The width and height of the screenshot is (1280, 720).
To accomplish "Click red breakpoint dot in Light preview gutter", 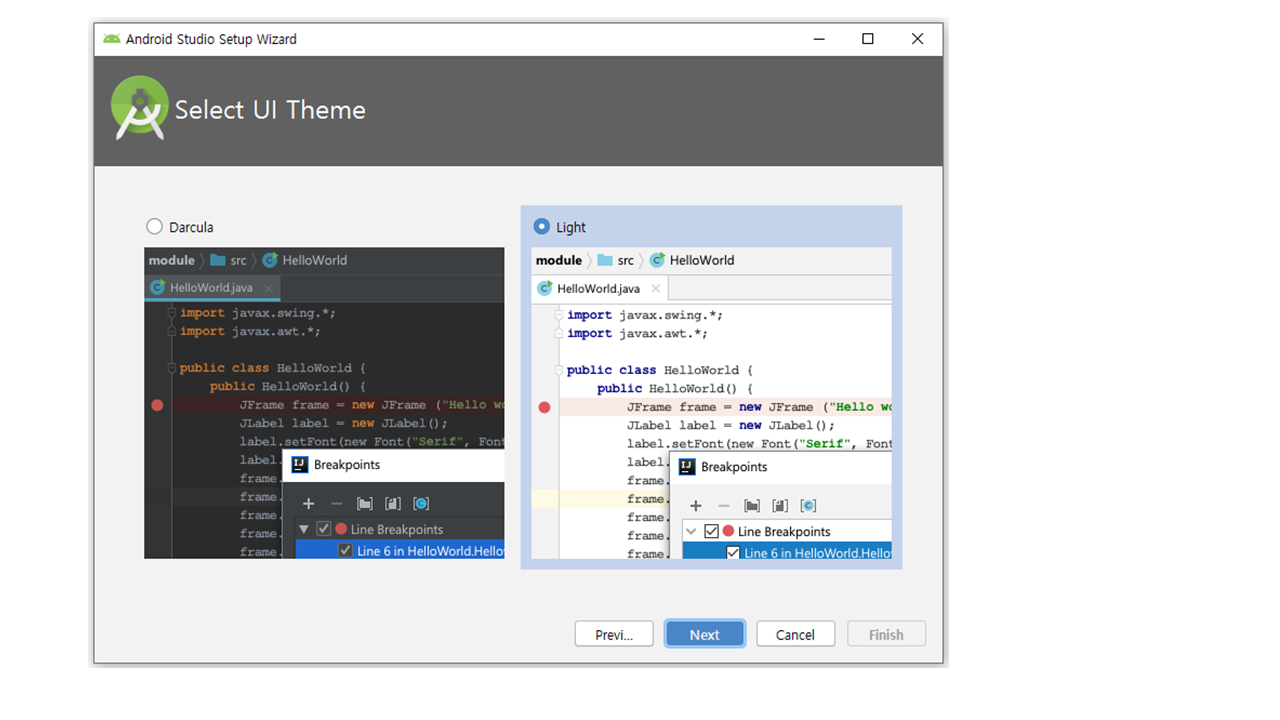I will pos(544,407).
